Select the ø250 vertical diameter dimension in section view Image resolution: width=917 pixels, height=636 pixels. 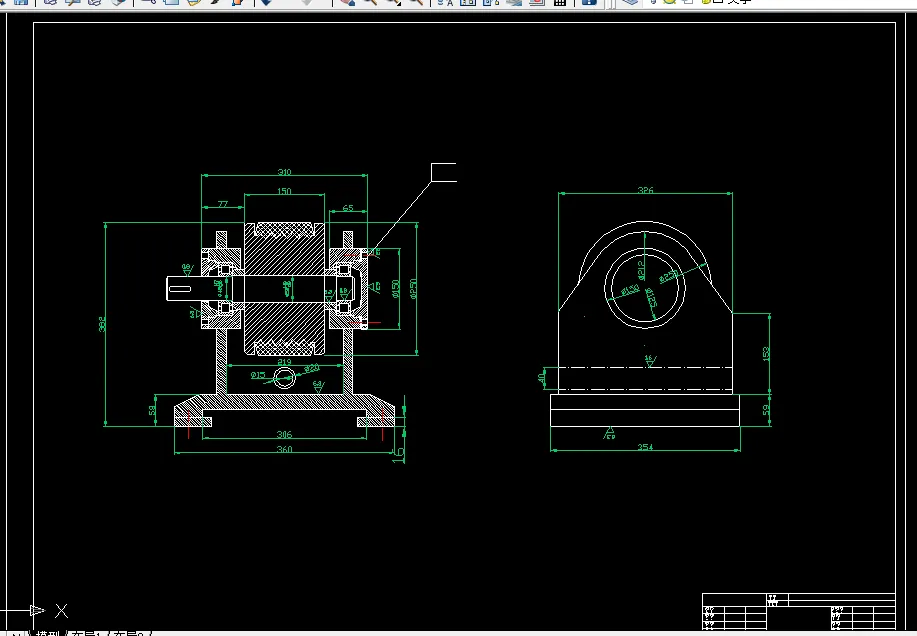click(413, 289)
